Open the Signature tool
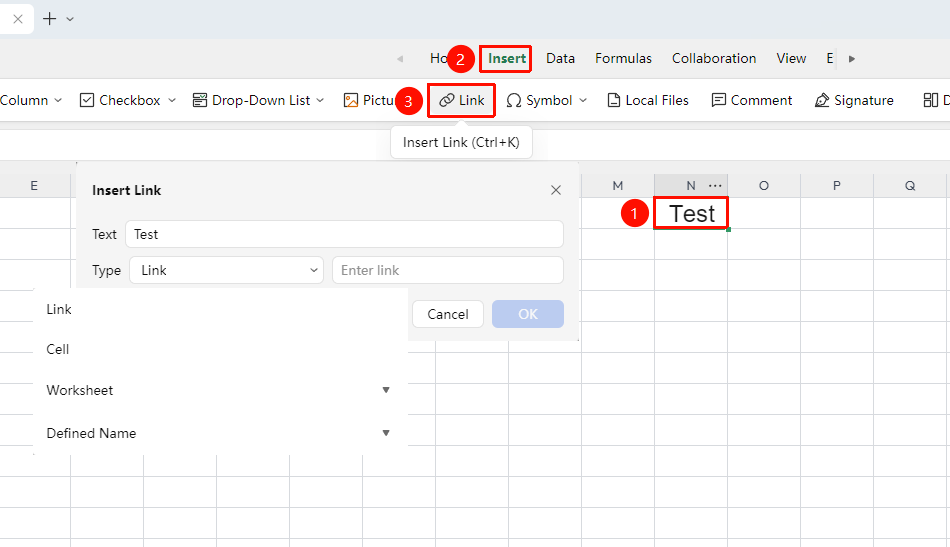Image resolution: width=950 pixels, height=547 pixels. click(x=854, y=101)
